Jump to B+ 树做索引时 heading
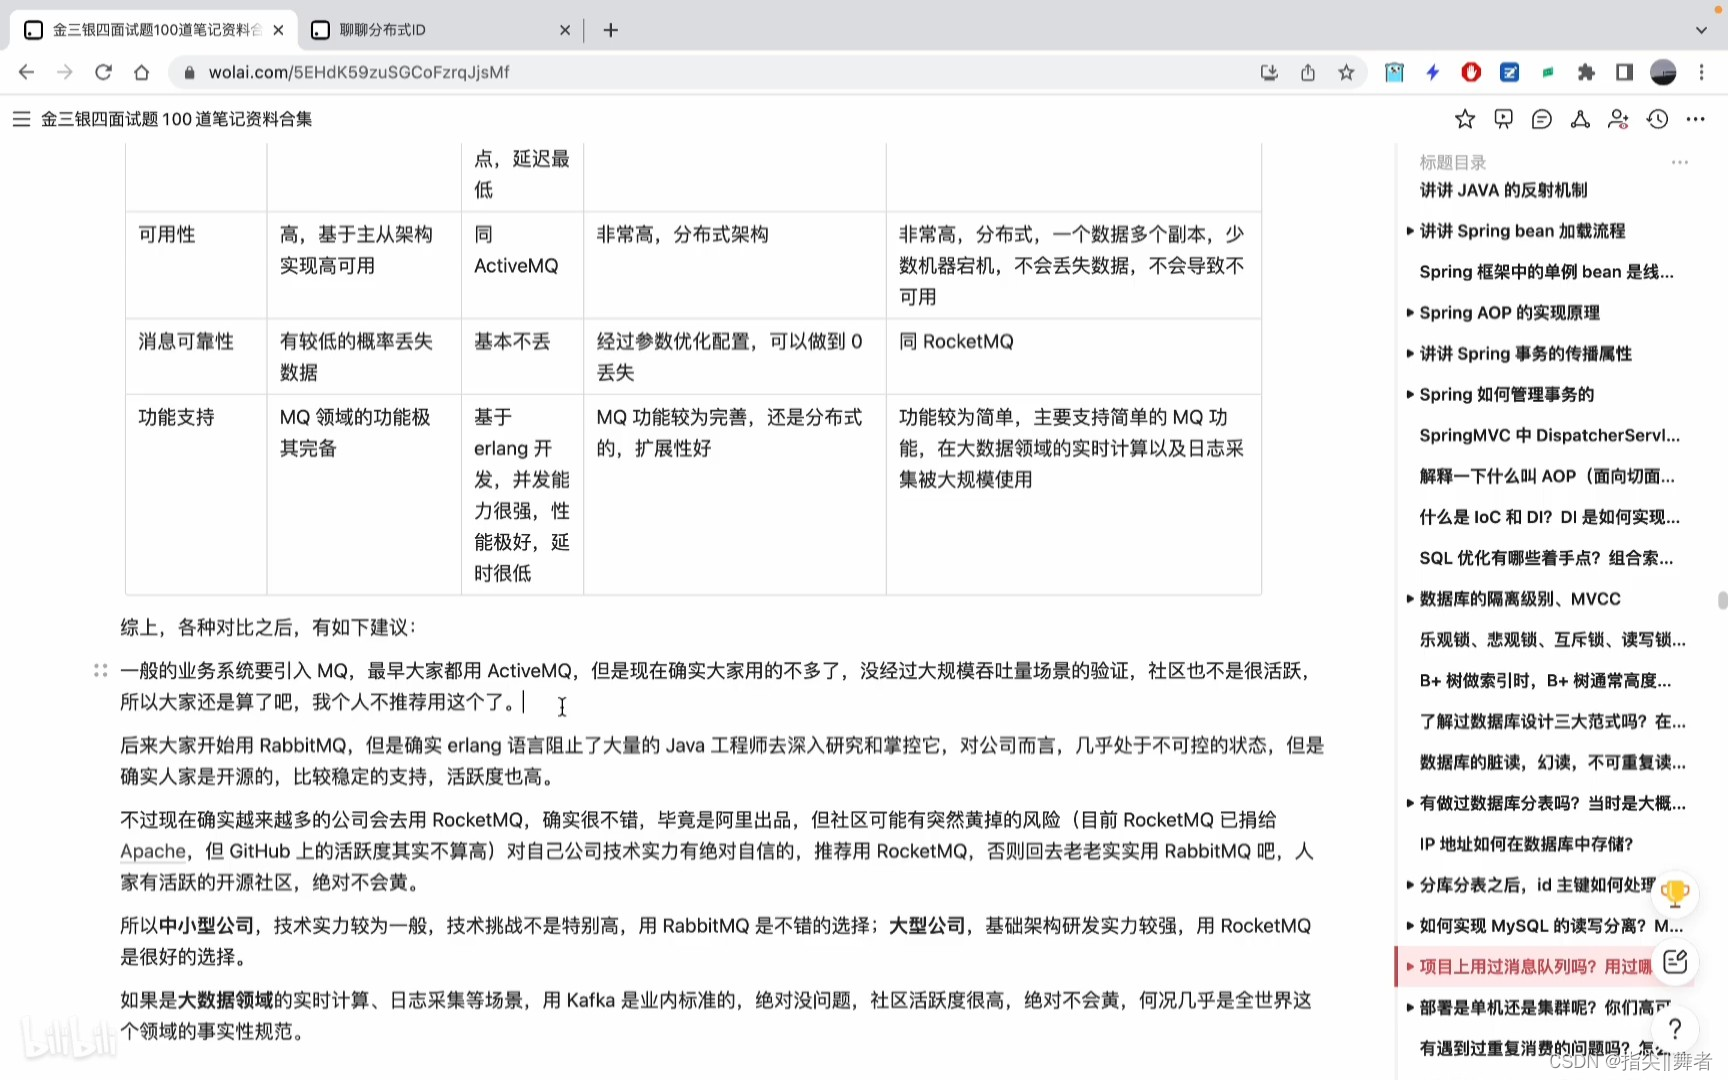 point(1545,681)
